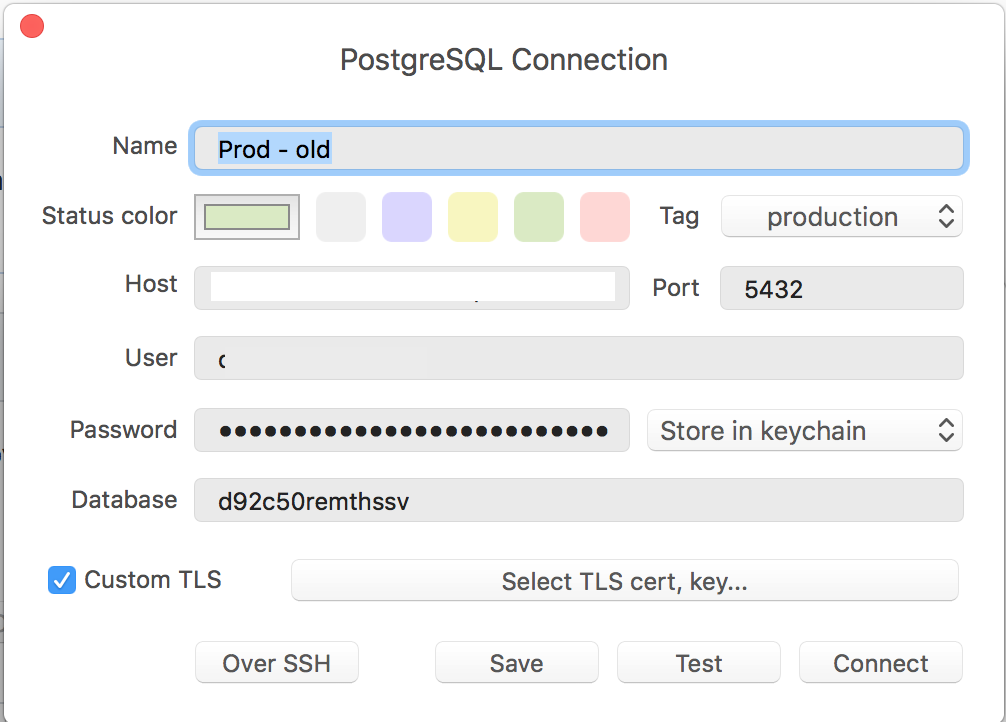Pick the gray status color swatch
1006x722 pixels.
click(341, 217)
